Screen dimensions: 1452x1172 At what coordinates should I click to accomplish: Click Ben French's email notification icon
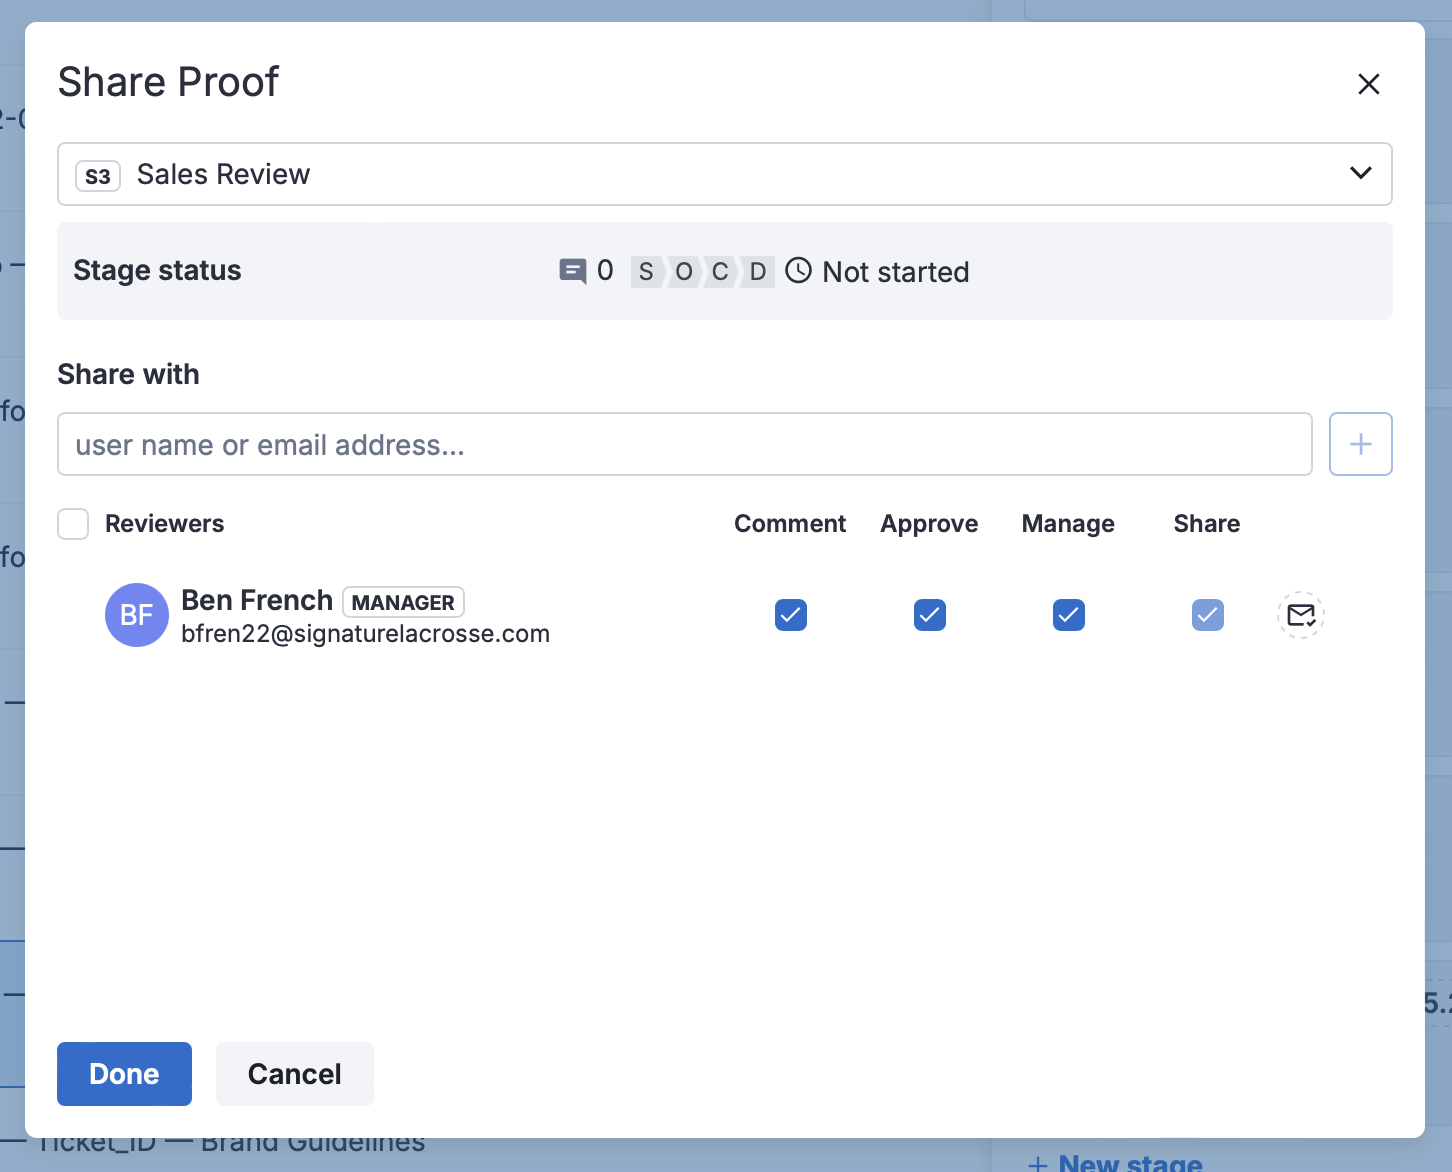click(1300, 615)
